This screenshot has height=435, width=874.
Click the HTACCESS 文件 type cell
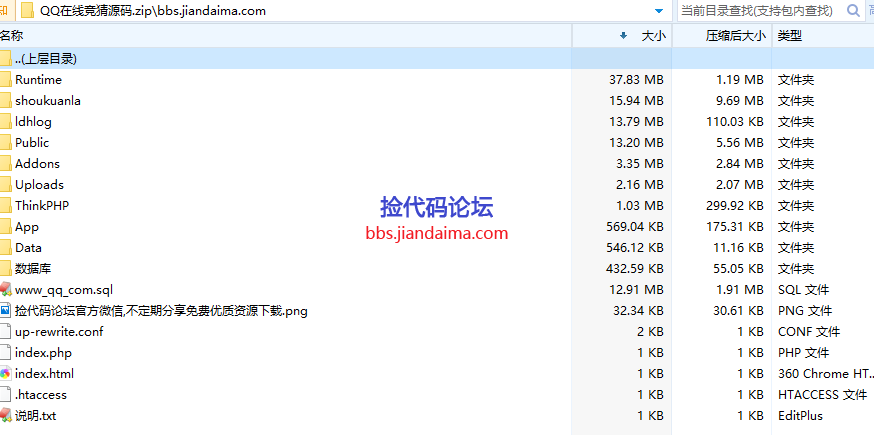822,395
